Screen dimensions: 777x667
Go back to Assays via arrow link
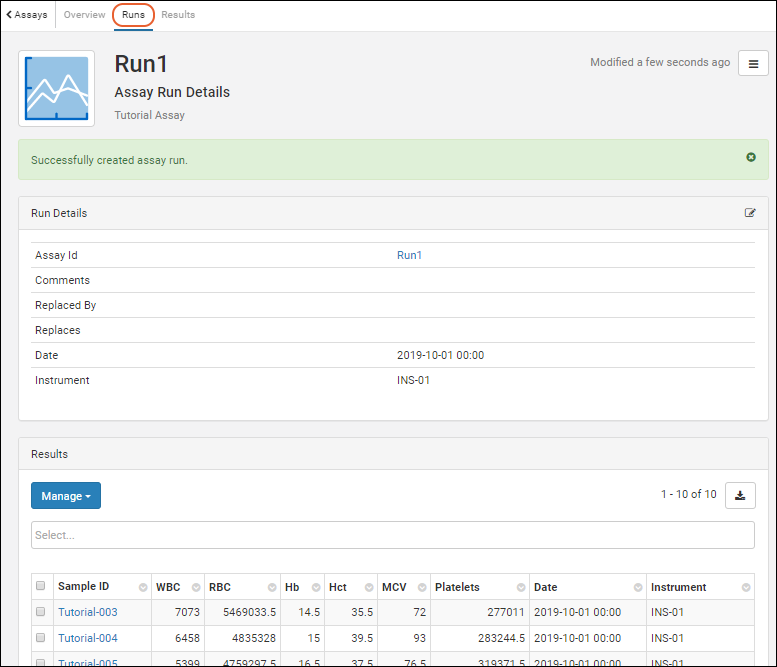coord(27,15)
